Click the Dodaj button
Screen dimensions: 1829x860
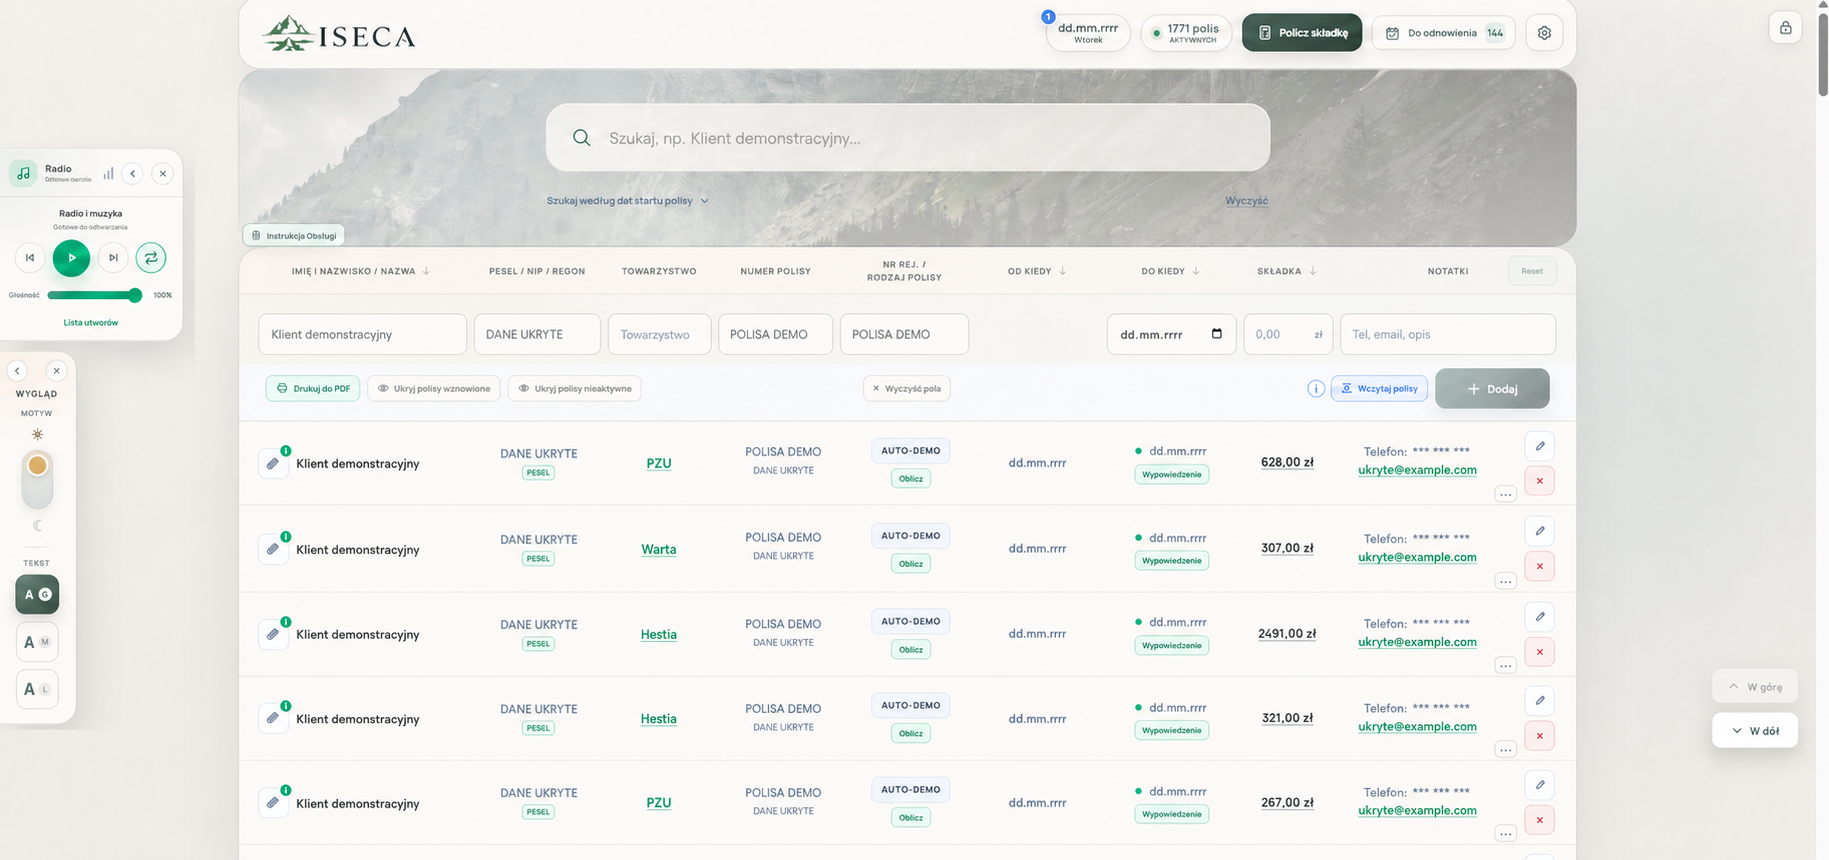click(x=1492, y=389)
